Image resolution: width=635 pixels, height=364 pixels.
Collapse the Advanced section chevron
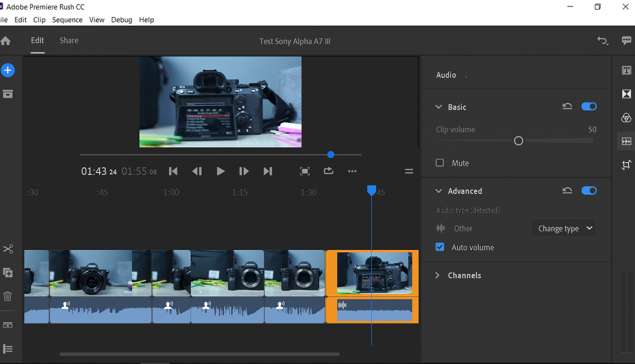pyautogui.click(x=438, y=191)
